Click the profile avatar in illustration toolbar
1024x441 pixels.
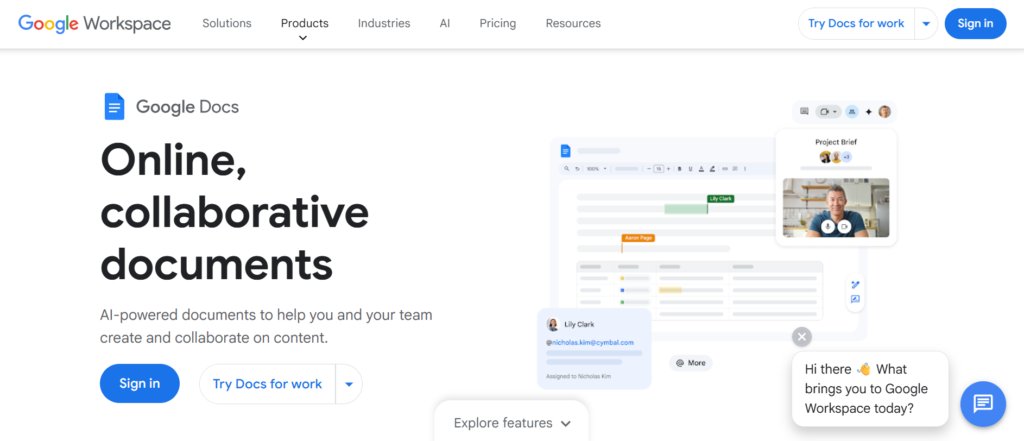click(884, 111)
